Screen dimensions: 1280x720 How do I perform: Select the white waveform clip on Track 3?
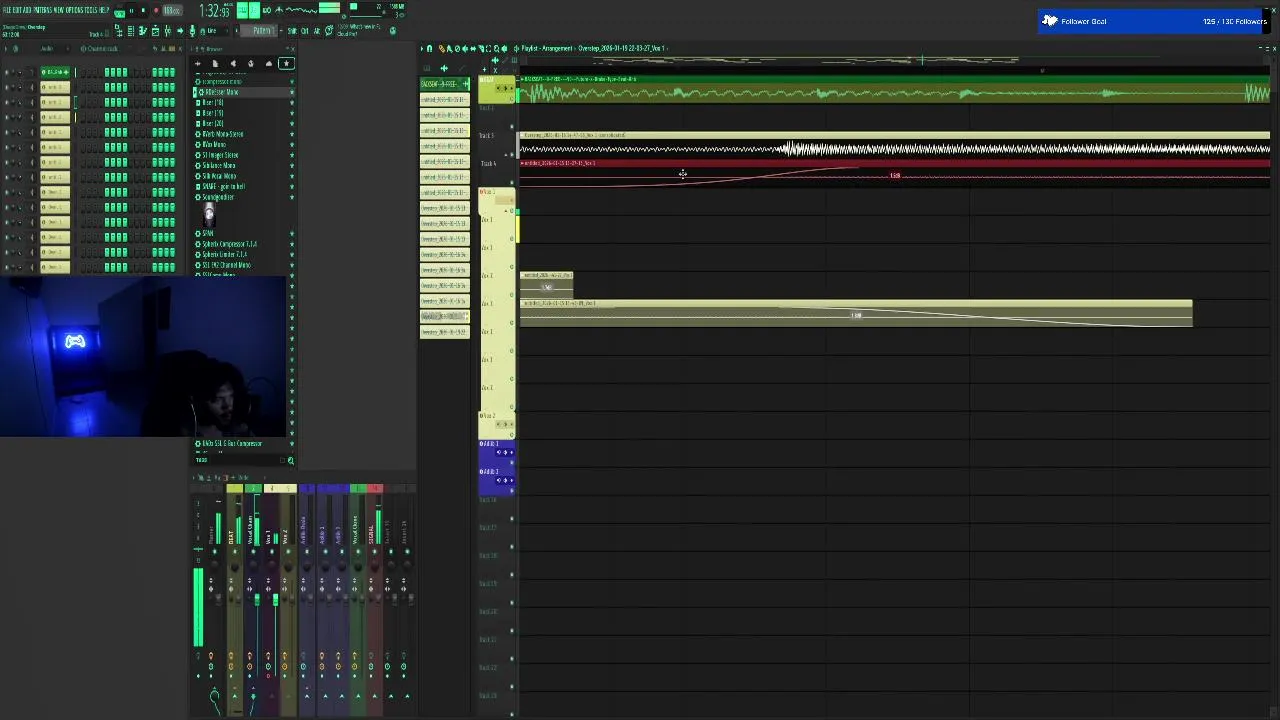tap(895, 144)
